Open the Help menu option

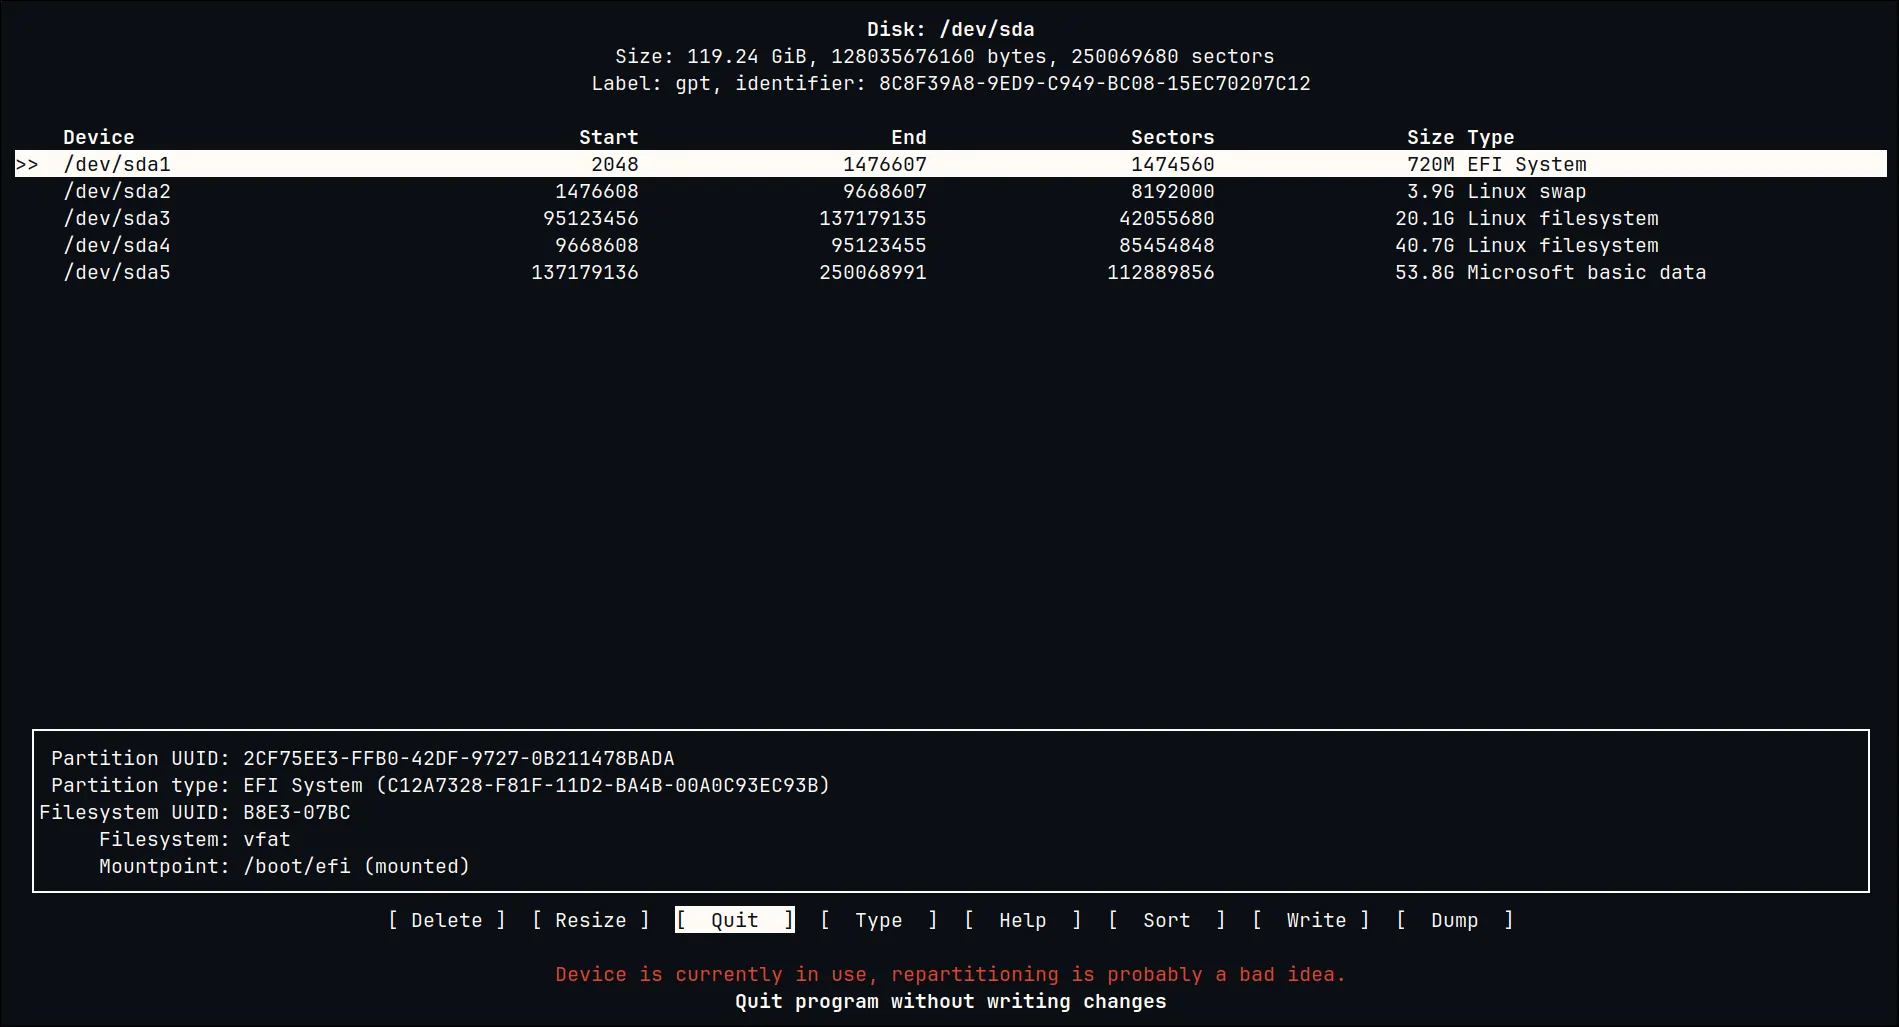(x=1022, y=920)
